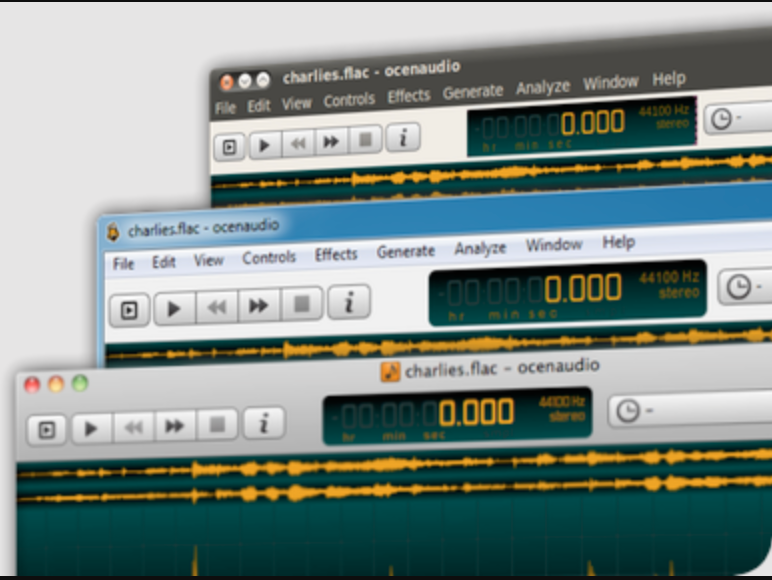
Task: Open Effects menu in Windows ocenaudio window
Action: point(336,254)
